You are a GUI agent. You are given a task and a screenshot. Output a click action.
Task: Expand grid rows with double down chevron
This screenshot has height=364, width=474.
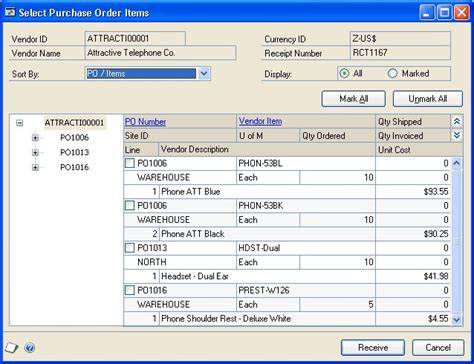(457, 135)
